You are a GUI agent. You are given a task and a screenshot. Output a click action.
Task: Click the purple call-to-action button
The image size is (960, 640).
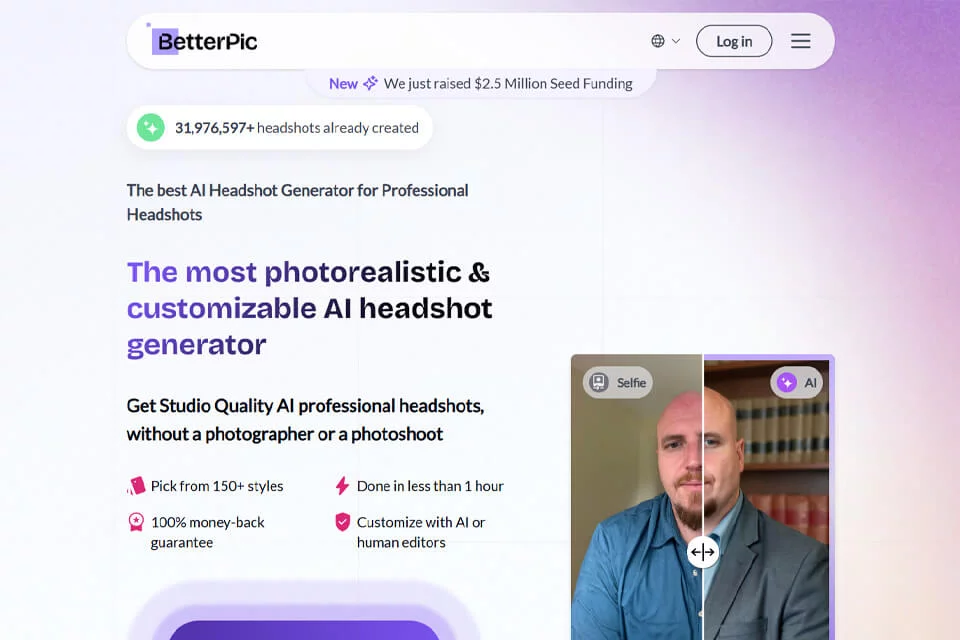tap(304, 630)
